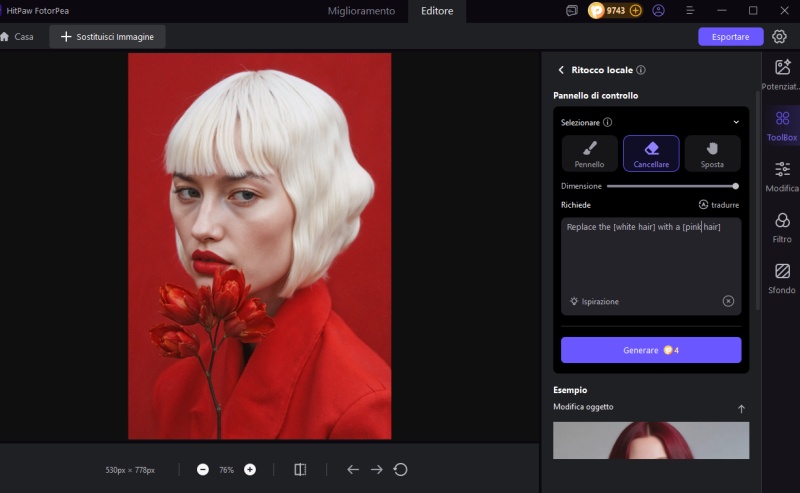800x493 pixels.
Task: Click the undo left arrow
Action: coord(352,469)
